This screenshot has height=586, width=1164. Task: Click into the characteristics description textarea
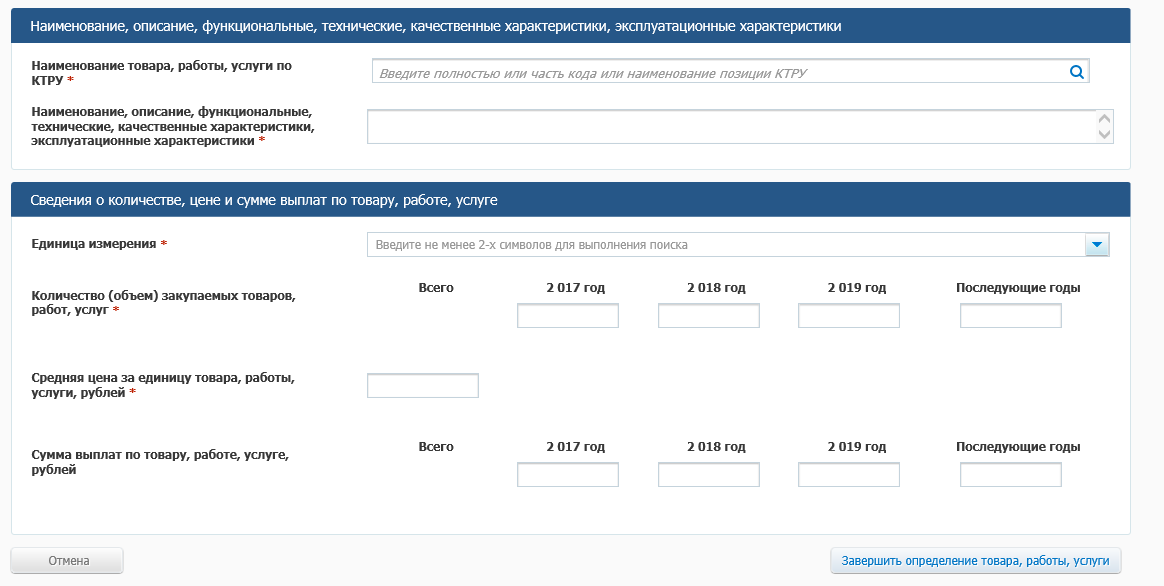pos(730,127)
